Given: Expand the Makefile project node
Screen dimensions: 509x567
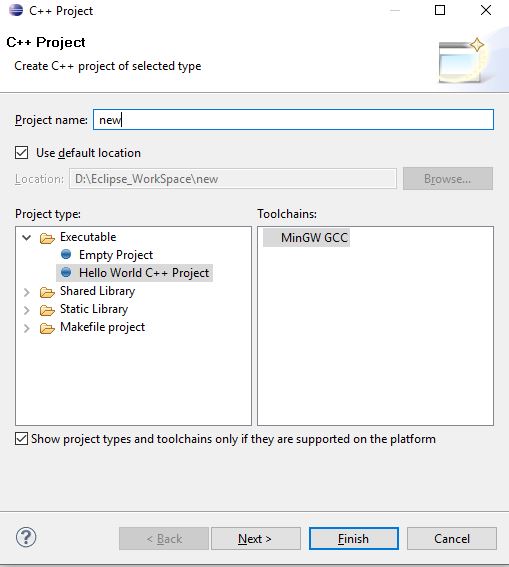Looking at the screenshot, I should [26, 328].
